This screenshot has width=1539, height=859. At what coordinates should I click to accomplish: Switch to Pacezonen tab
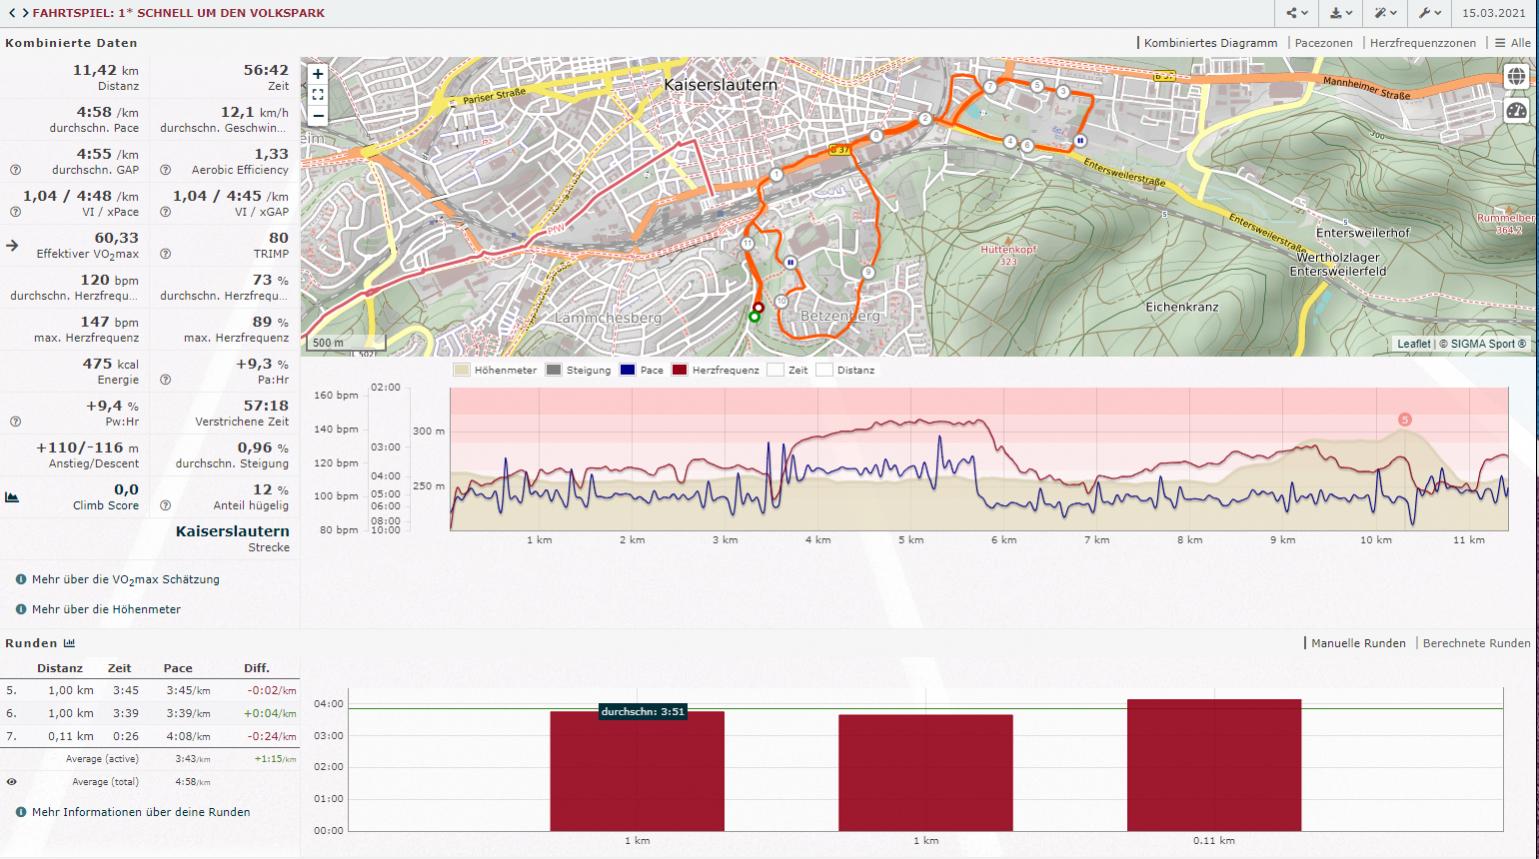[1323, 43]
